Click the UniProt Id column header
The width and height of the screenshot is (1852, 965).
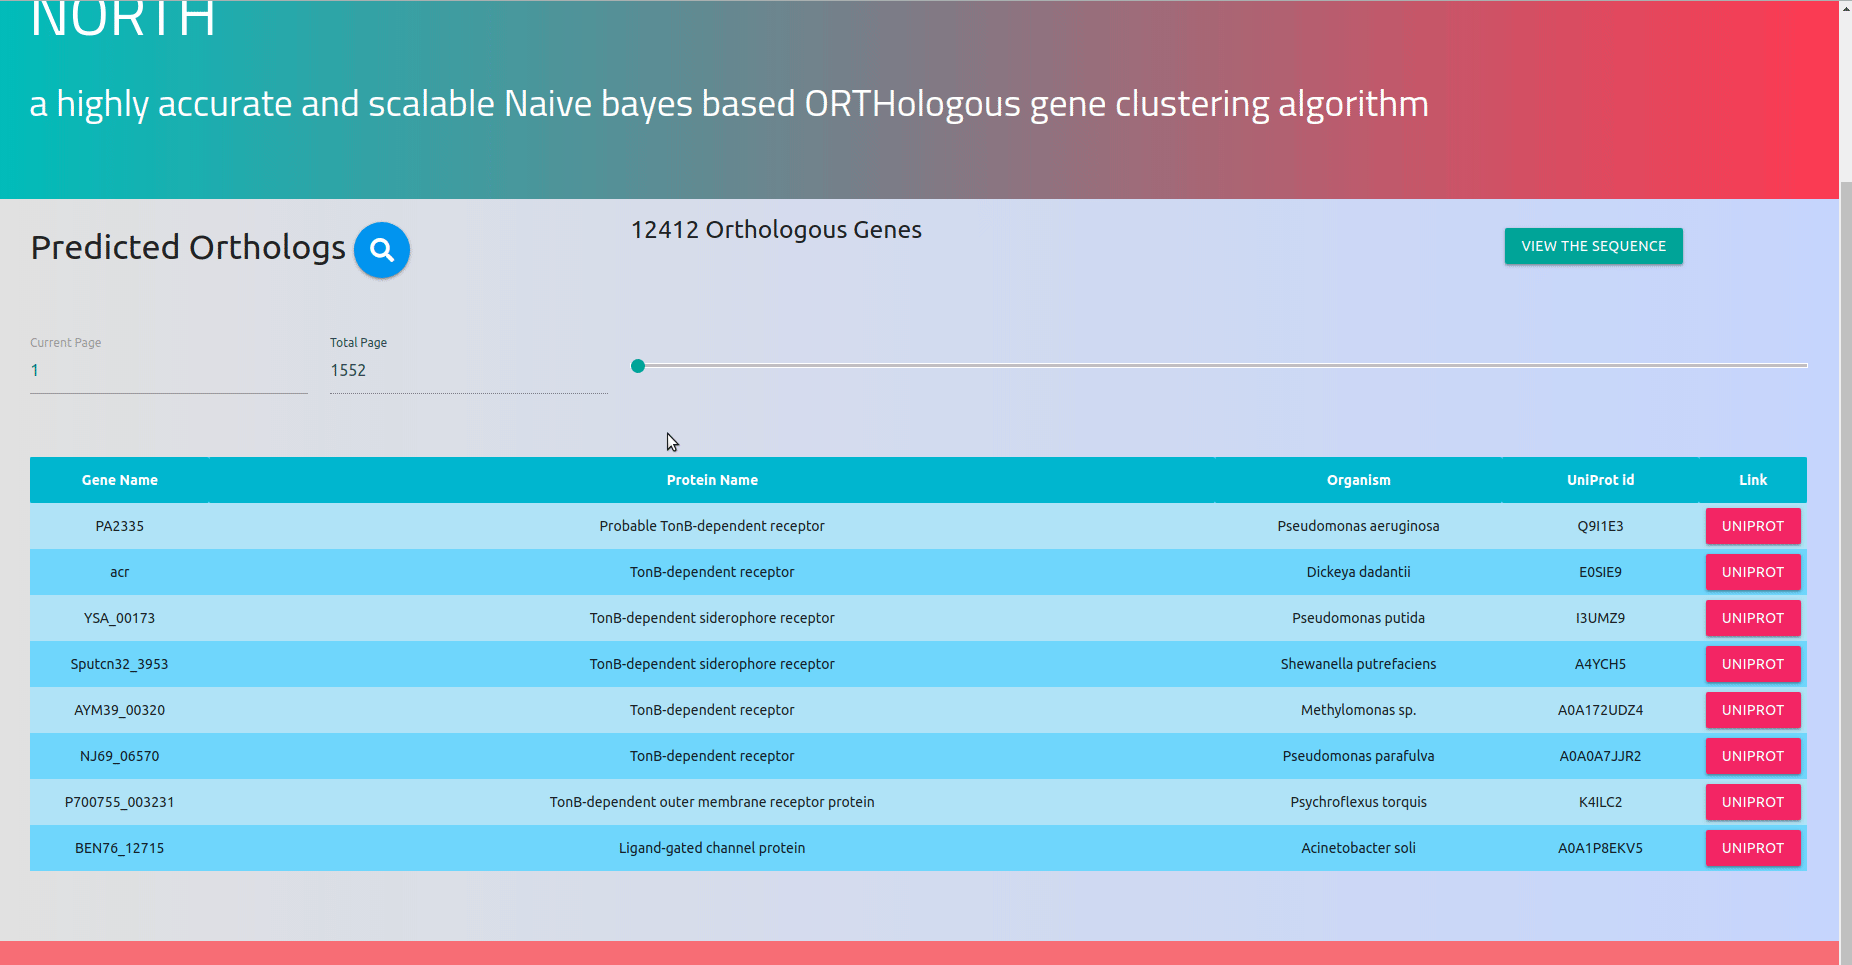(x=1600, y=480)
